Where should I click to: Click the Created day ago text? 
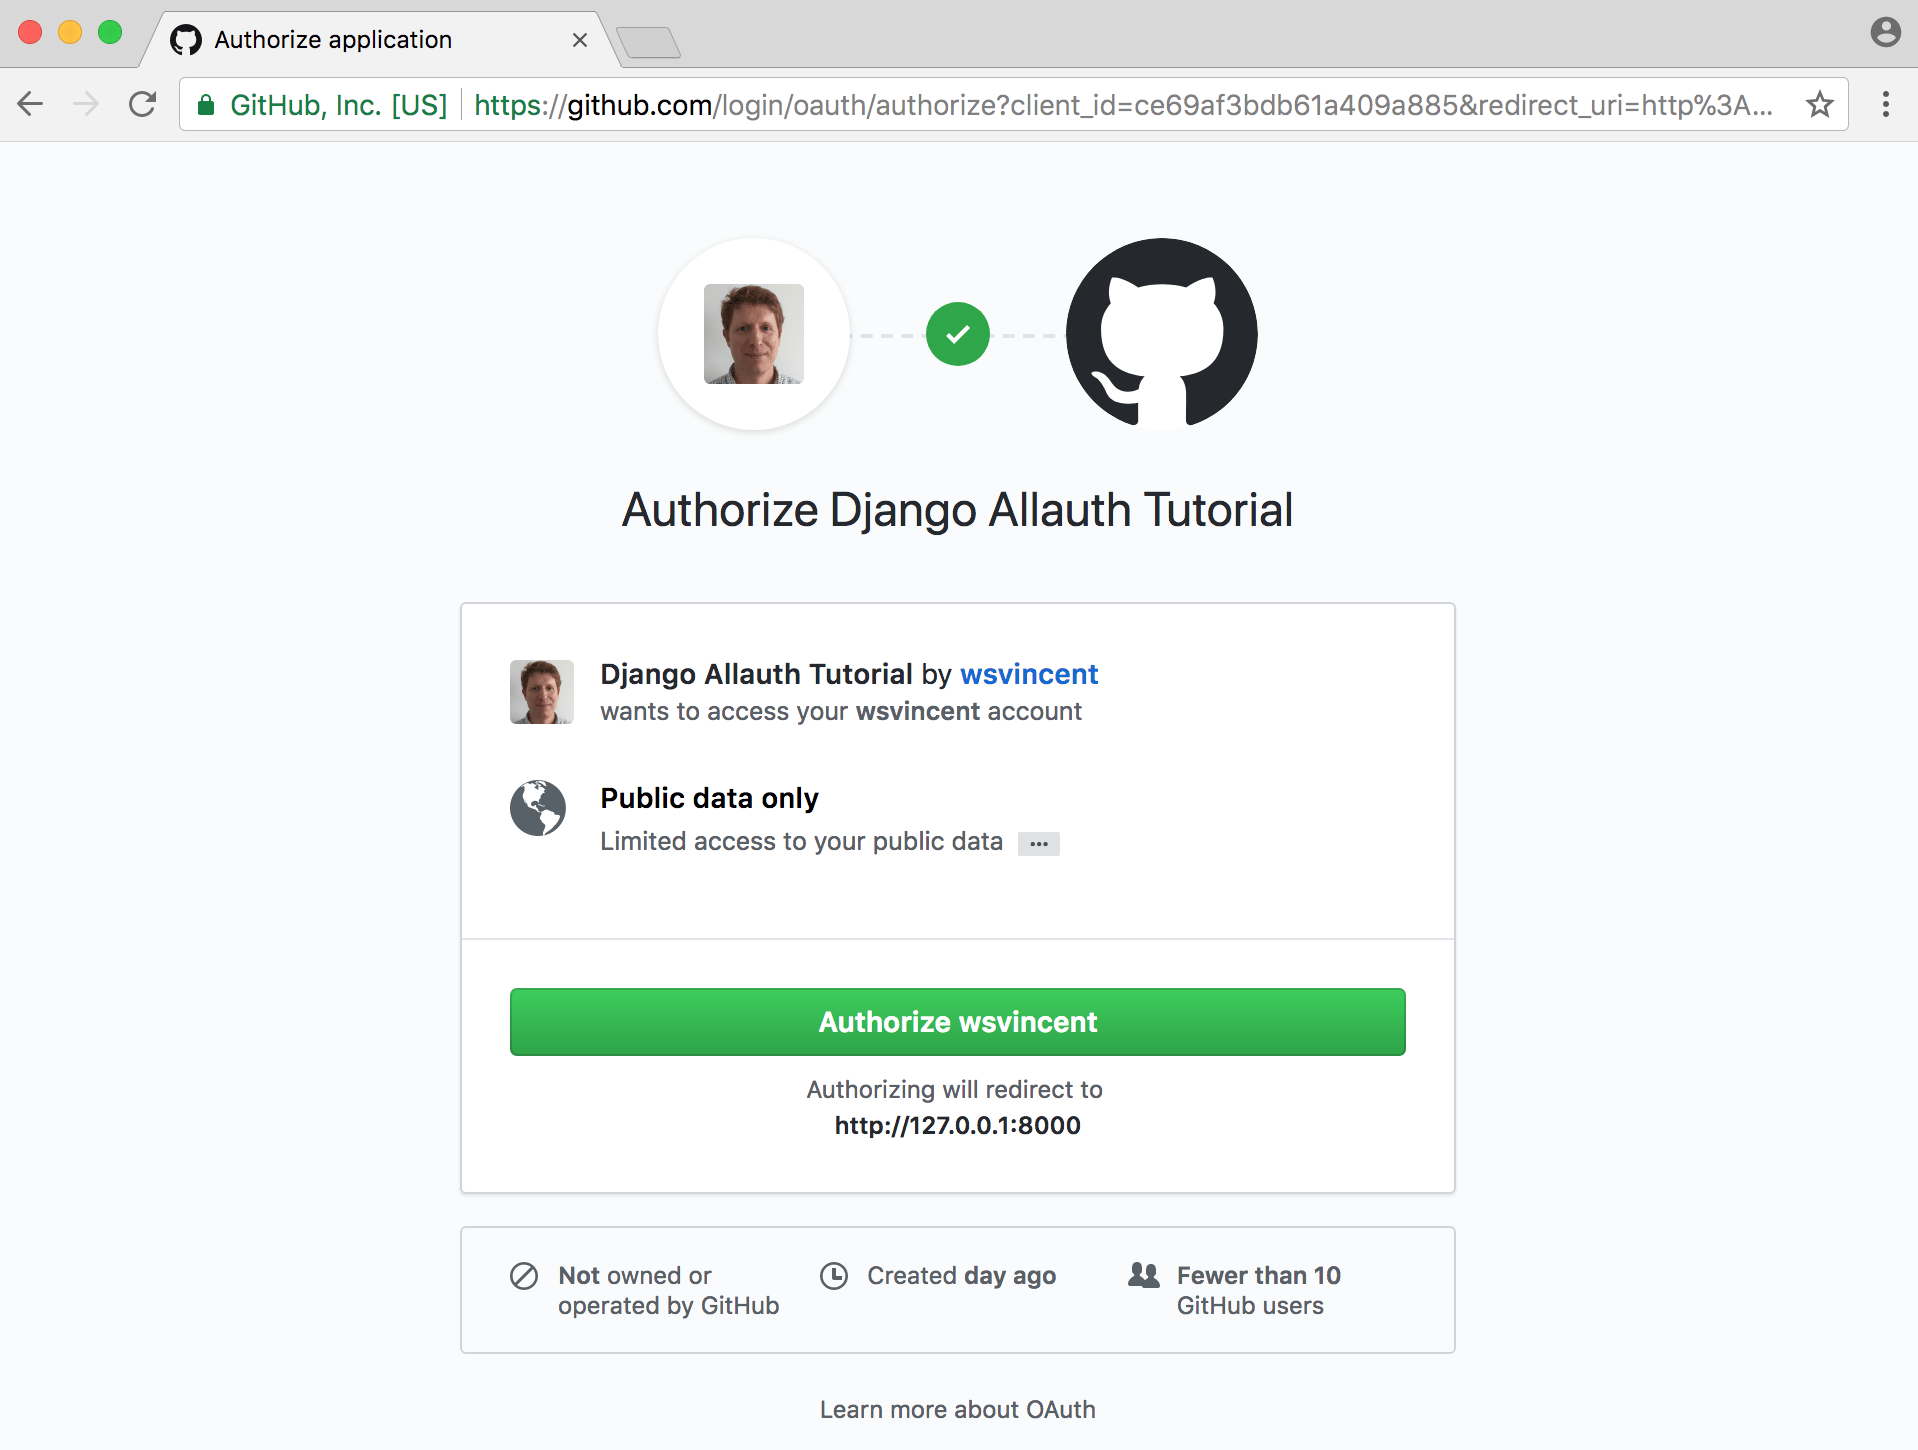[962, 1276]
